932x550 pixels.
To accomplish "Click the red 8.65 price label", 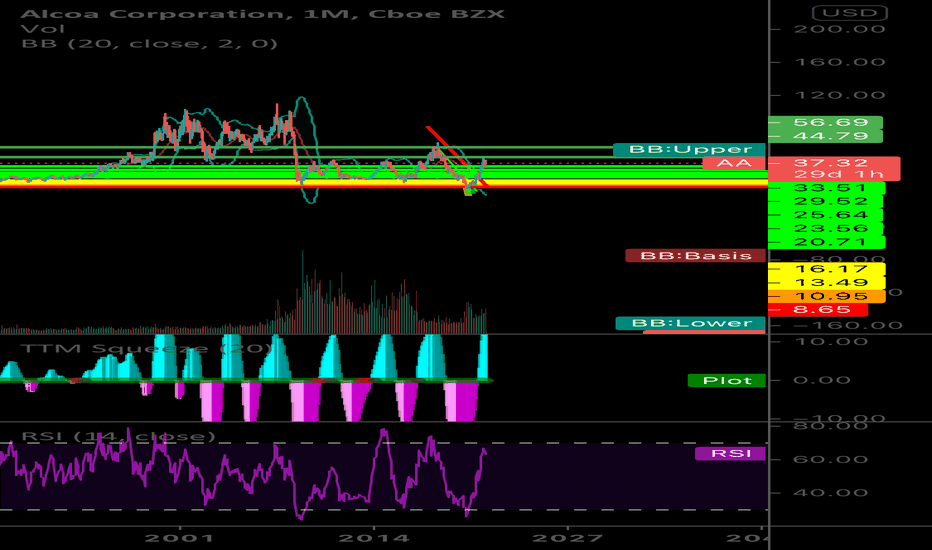I will click(x=818, y=310).
